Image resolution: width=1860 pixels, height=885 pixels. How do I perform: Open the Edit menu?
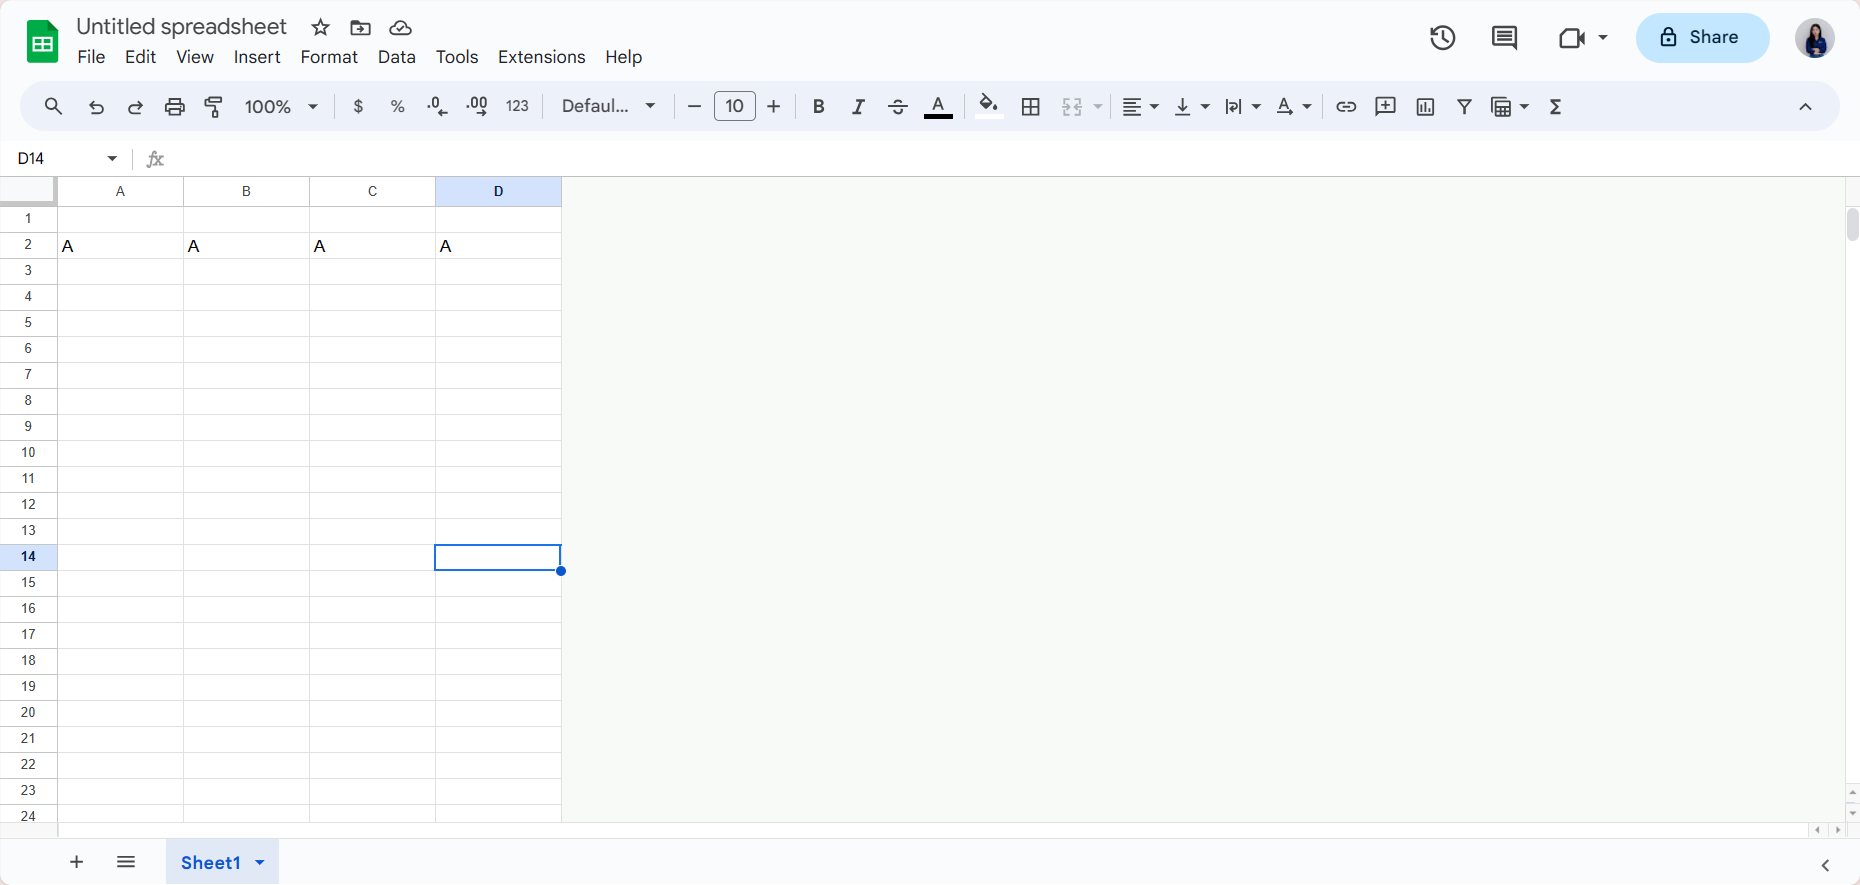pyautogui.click(x=140, y=57)
